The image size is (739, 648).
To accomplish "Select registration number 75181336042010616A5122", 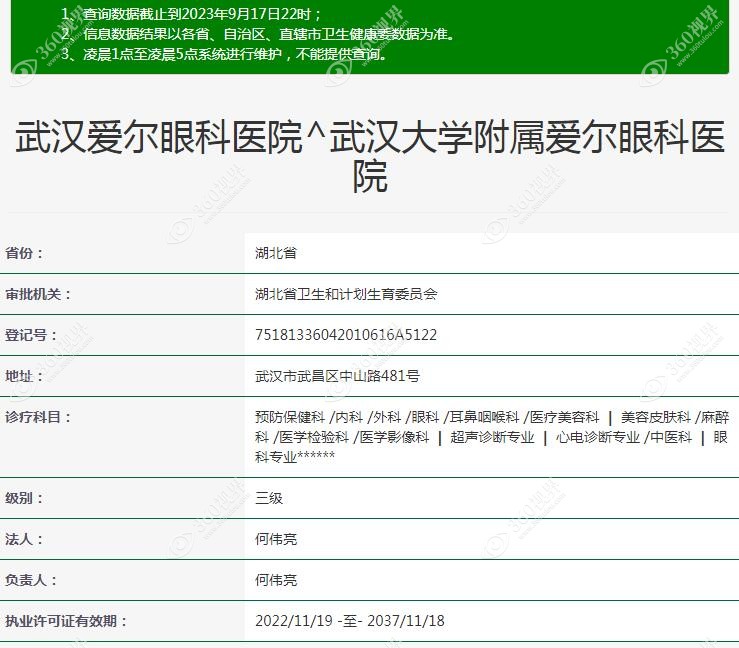I will coord(346,335).
